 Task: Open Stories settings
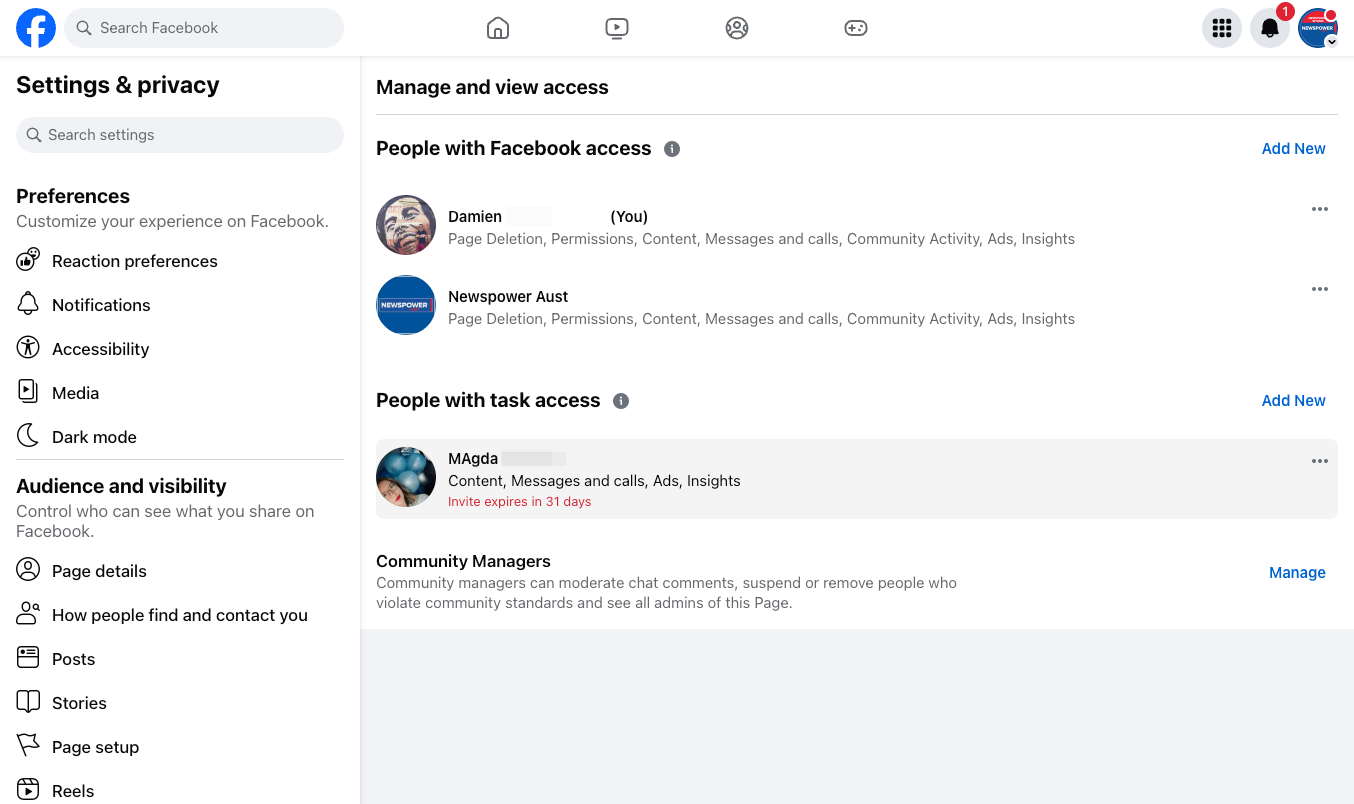point(180,703)
